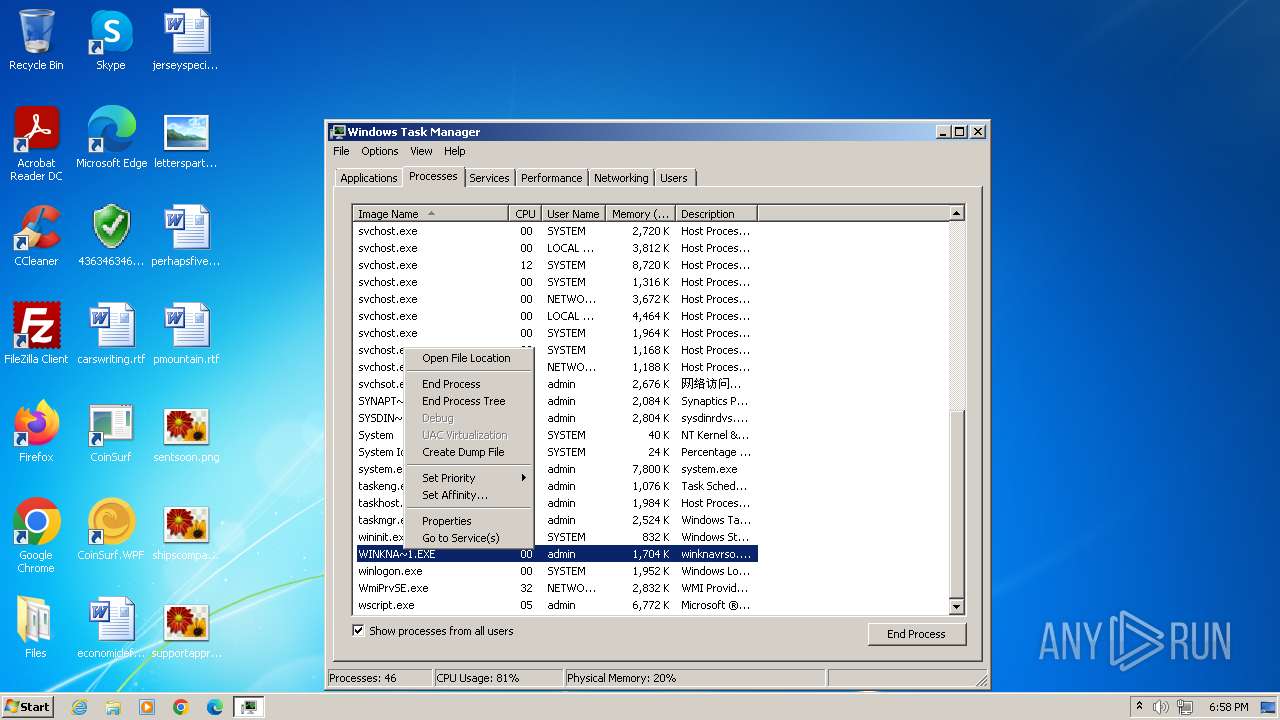Image resolution: width=1280 pixels, height=720 pixels.
Task: Open carswriting.rtf document icon
Action: [x=111, y=333]
